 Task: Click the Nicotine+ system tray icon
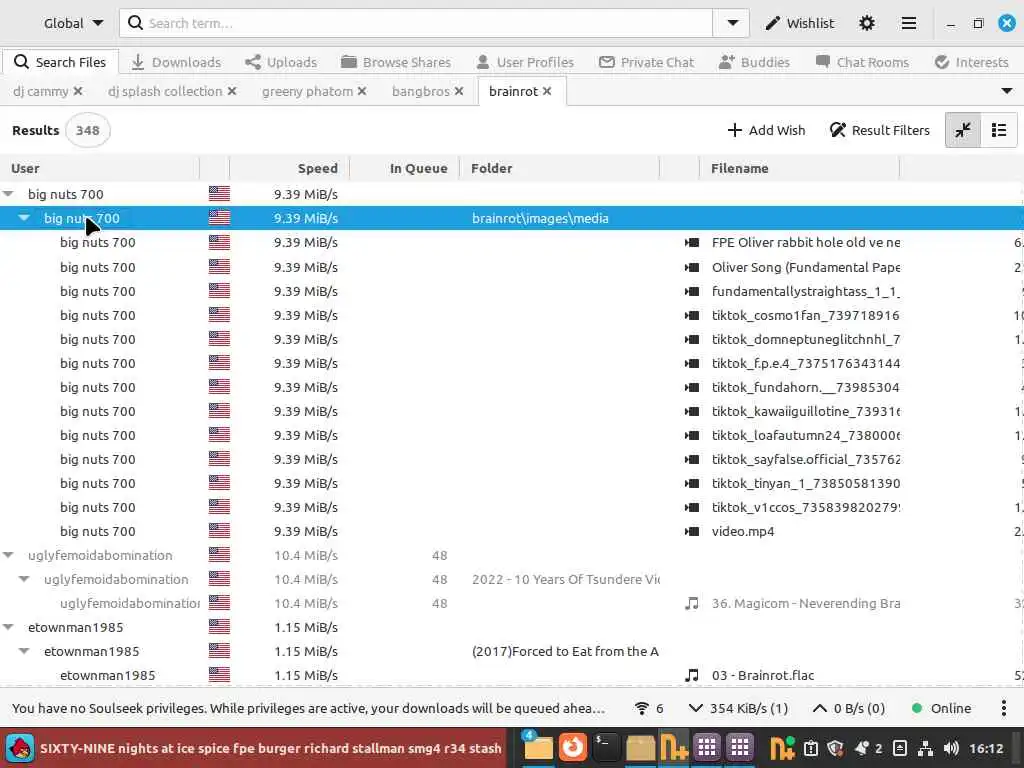tap(782, 748)
